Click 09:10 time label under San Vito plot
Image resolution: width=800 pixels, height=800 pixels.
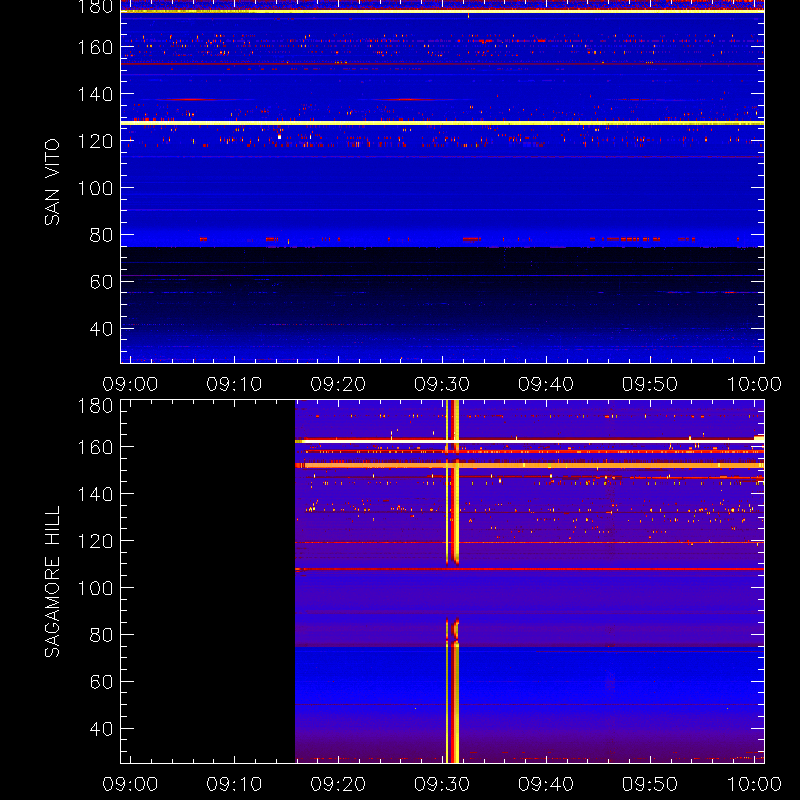234,384
